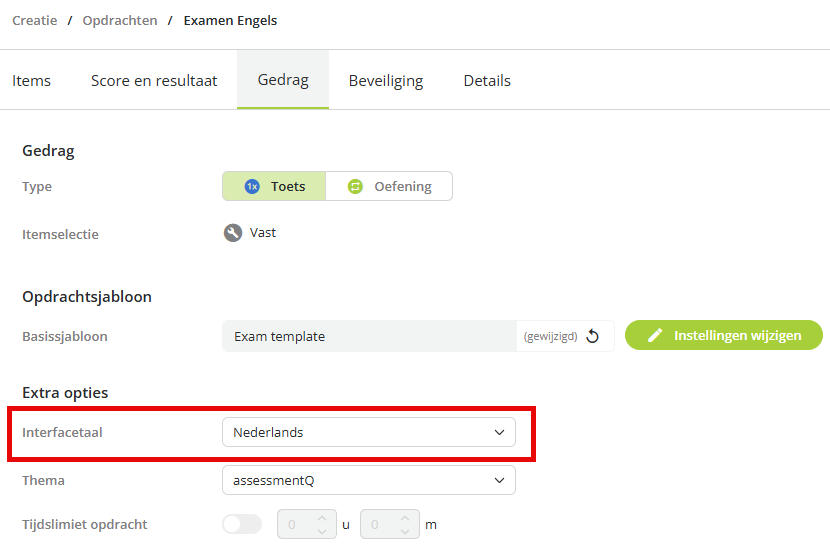The image size is (830, 557).
Task: Switch to the Score en resultaat tab
Action: point(154,80)
